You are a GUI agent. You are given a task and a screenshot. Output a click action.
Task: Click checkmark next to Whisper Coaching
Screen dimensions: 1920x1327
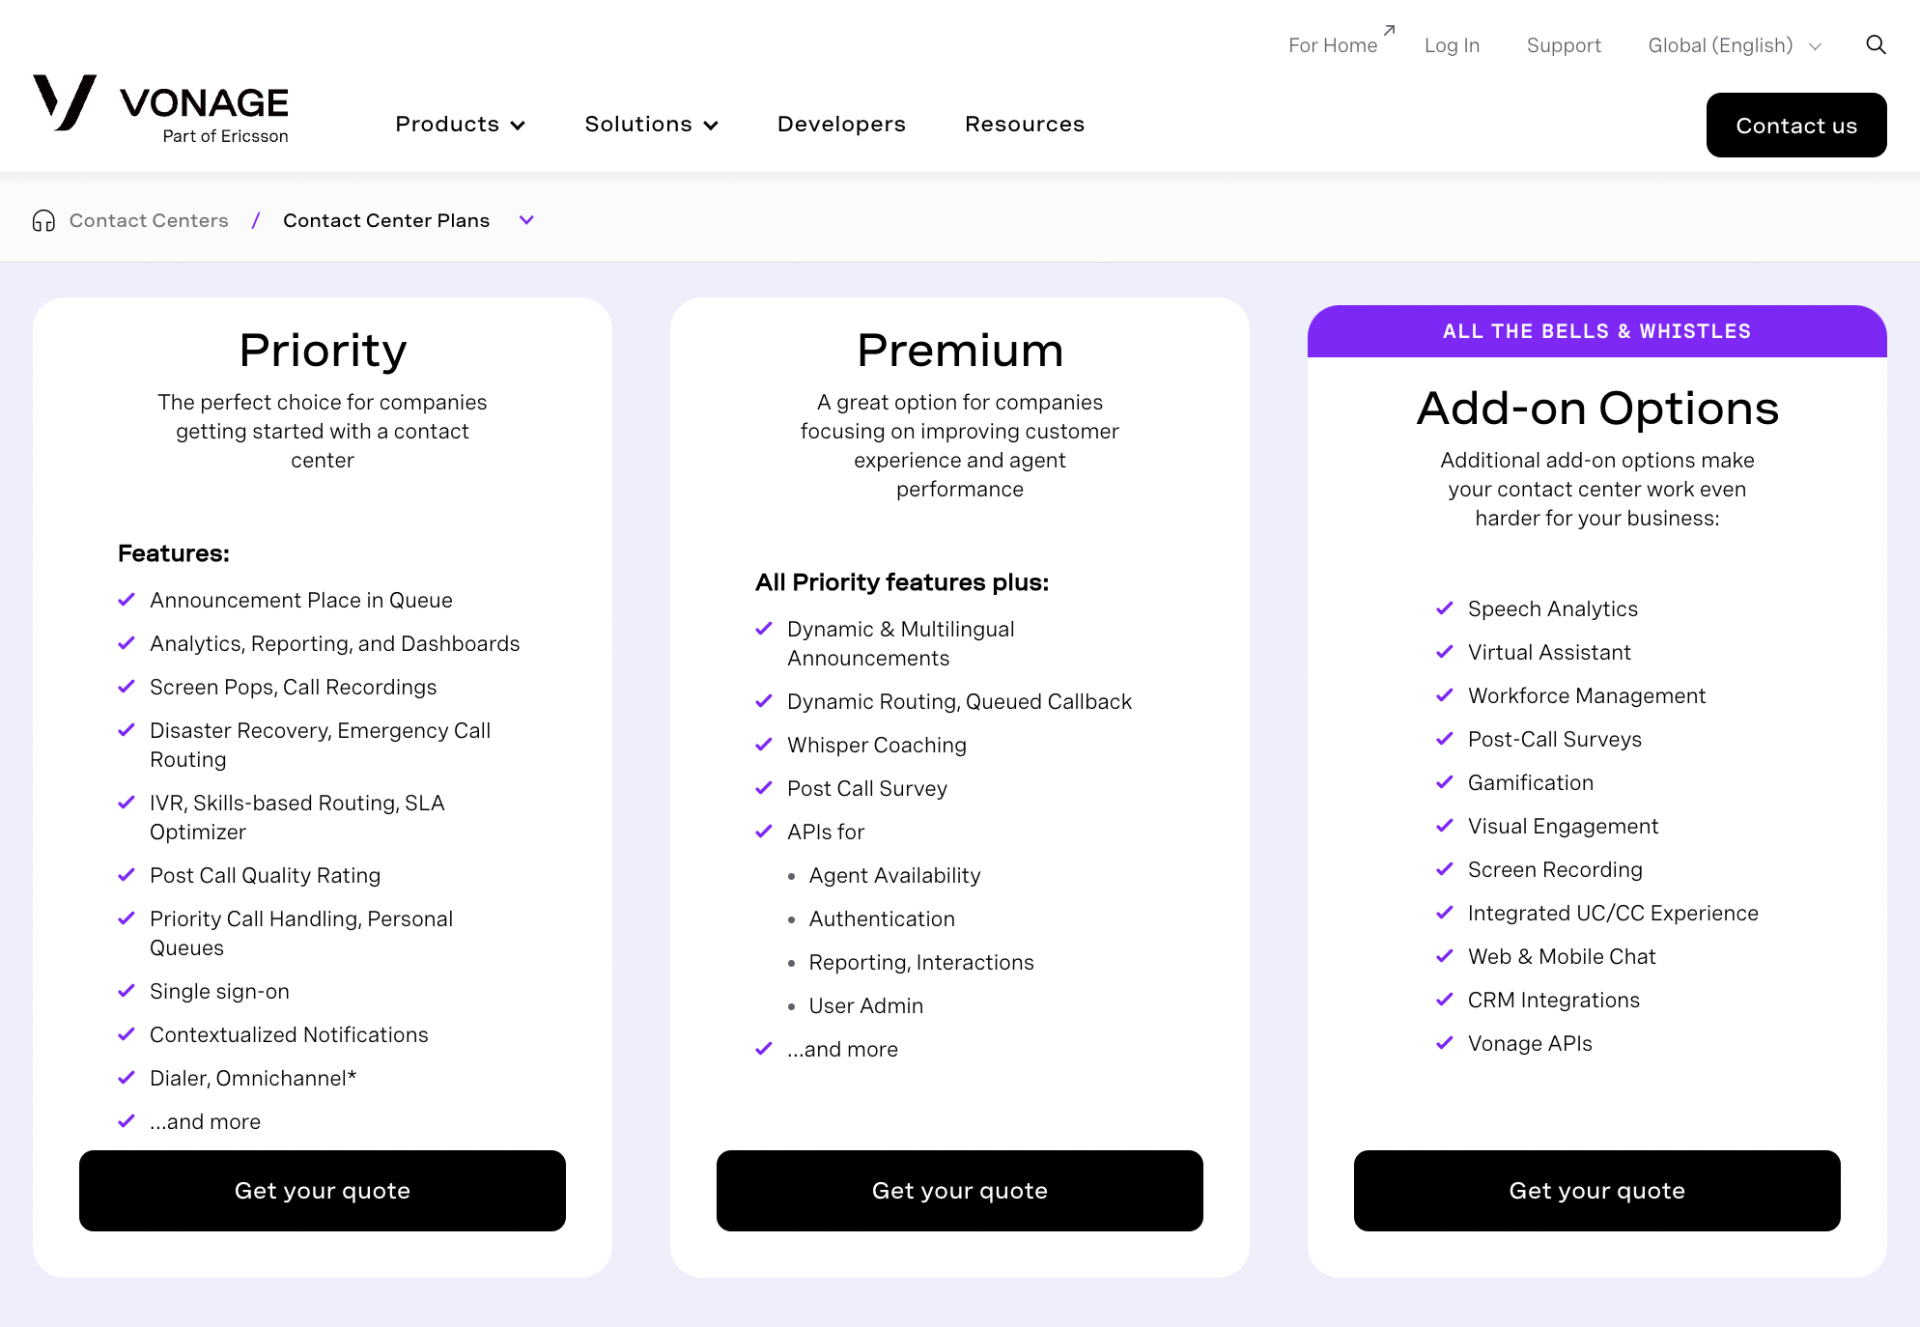(764, 744)
